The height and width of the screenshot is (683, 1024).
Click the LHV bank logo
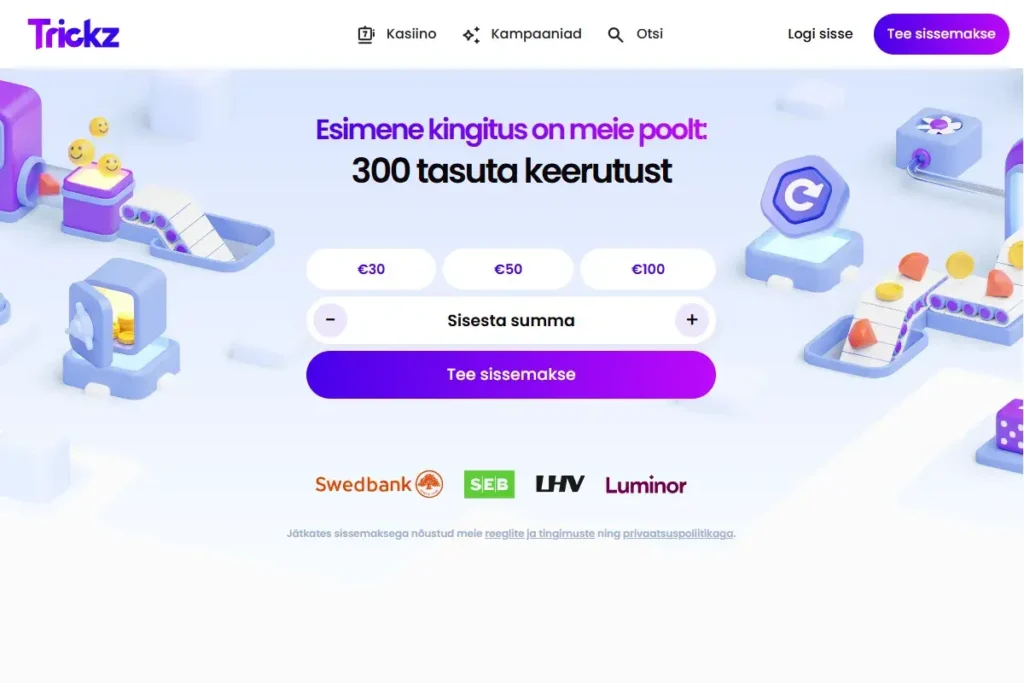560,484
